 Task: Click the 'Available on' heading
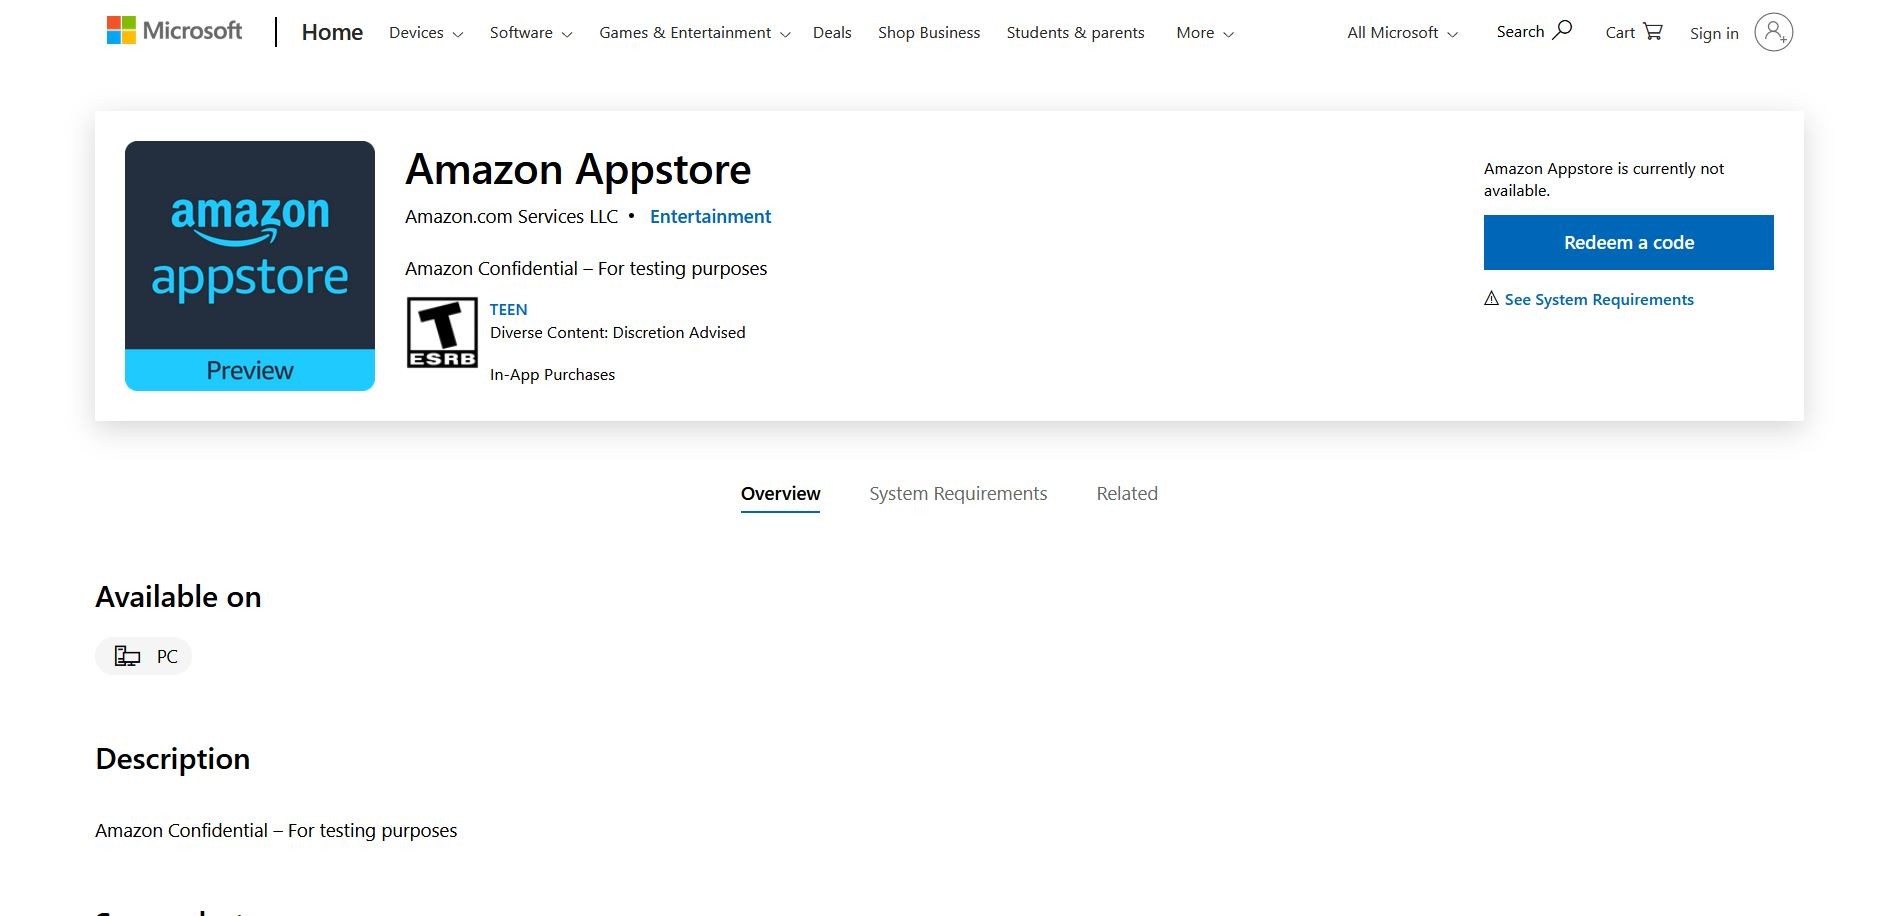coord(178,597)
